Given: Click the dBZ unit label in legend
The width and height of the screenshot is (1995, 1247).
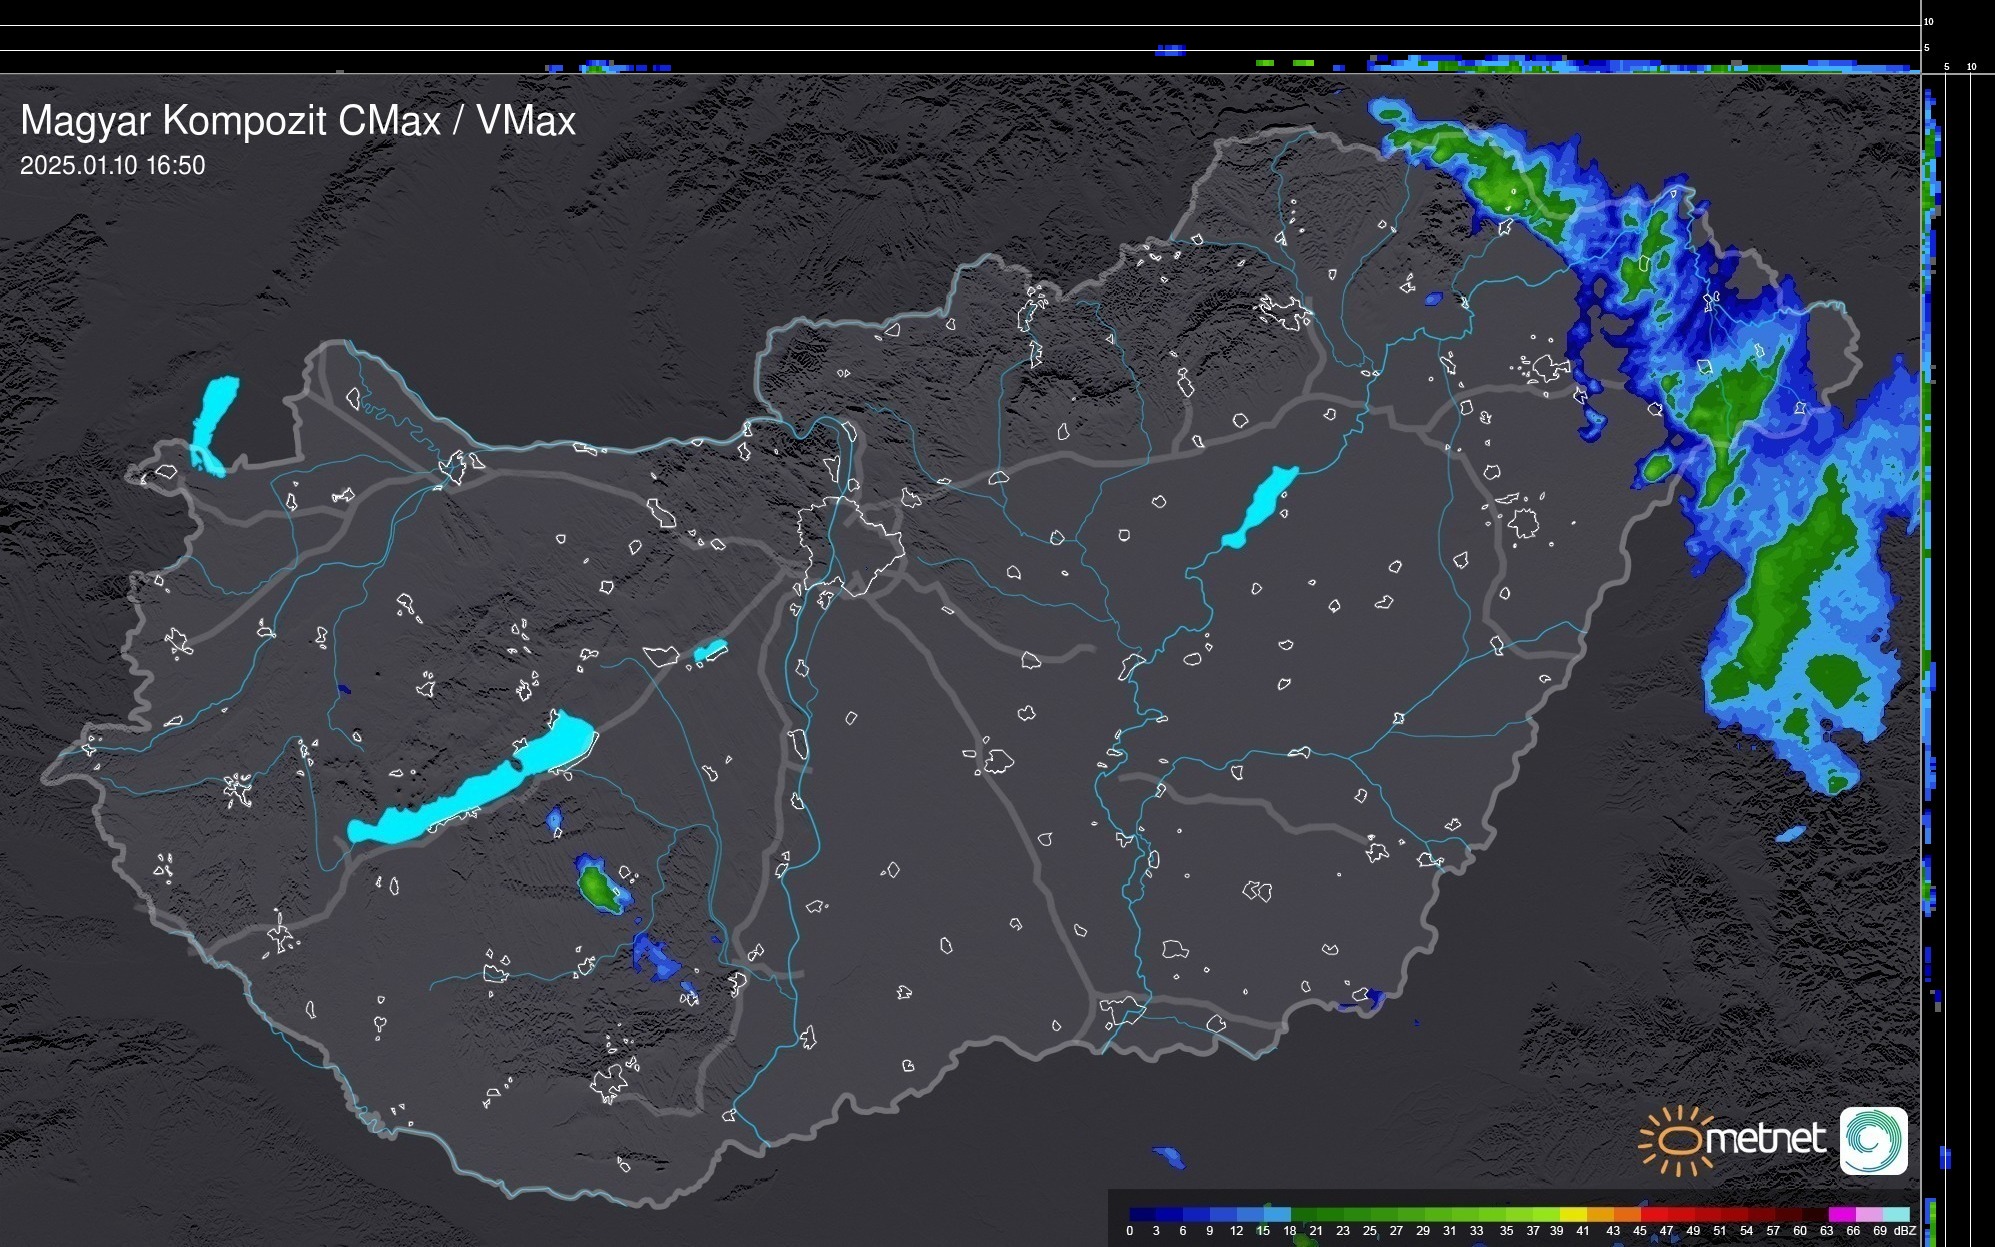Looking at the screenshot, I should pos(1904,1231).
